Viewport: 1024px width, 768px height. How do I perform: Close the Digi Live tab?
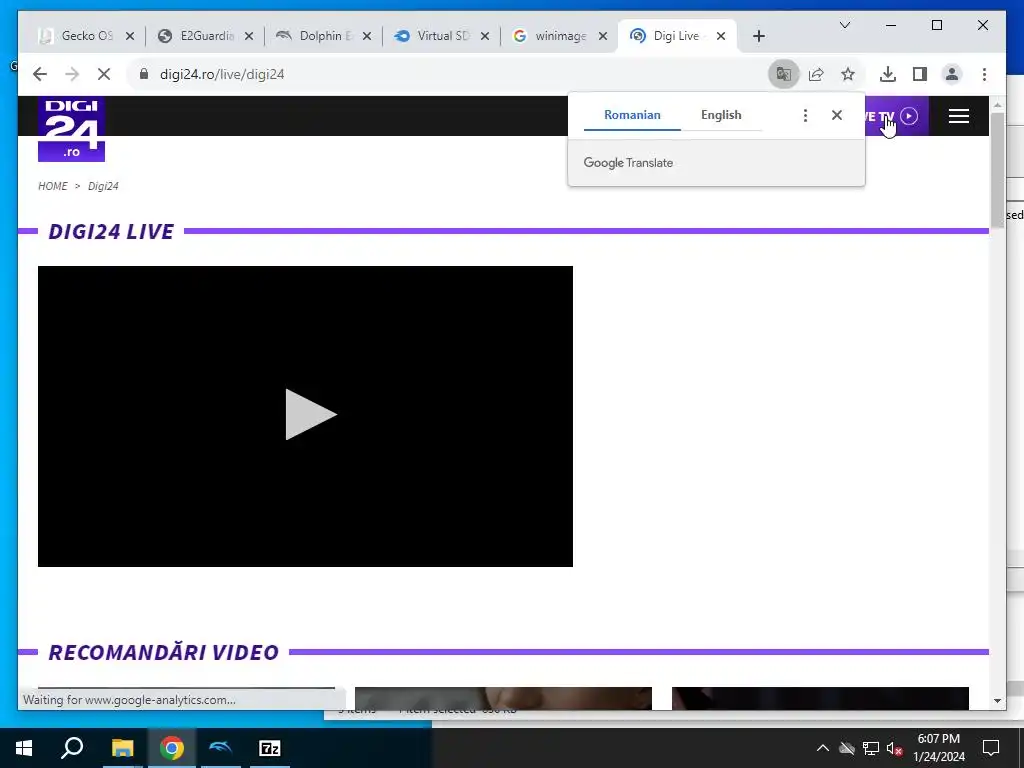click(721, 37)
